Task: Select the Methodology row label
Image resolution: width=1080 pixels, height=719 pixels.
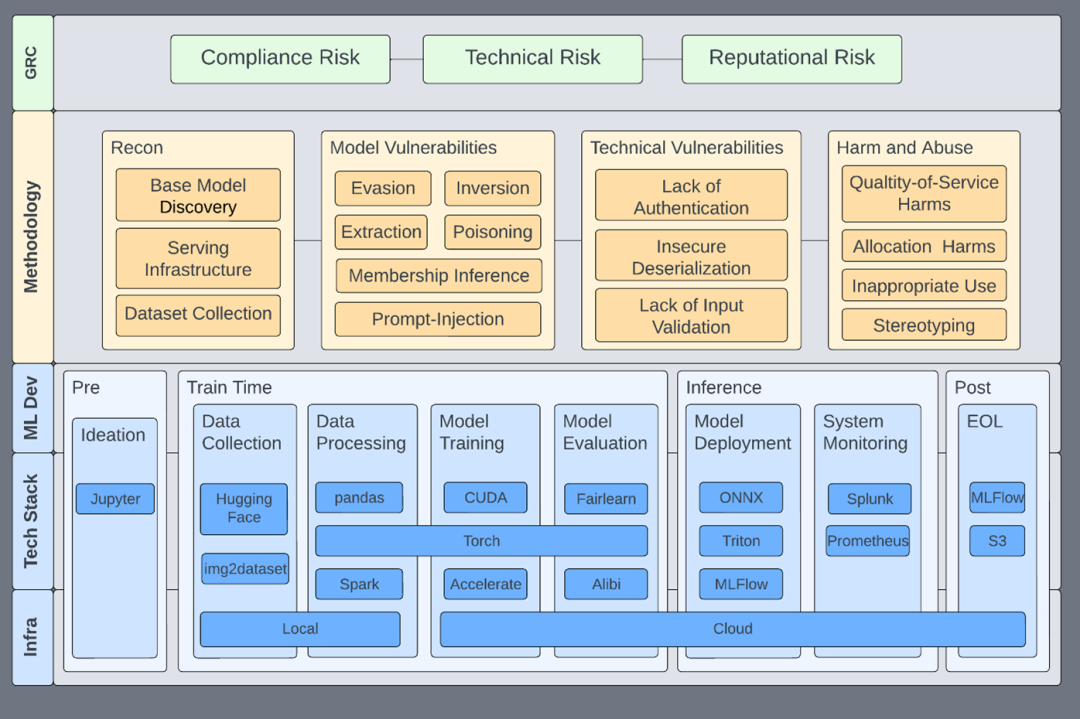Action: (x=32, y=237)
